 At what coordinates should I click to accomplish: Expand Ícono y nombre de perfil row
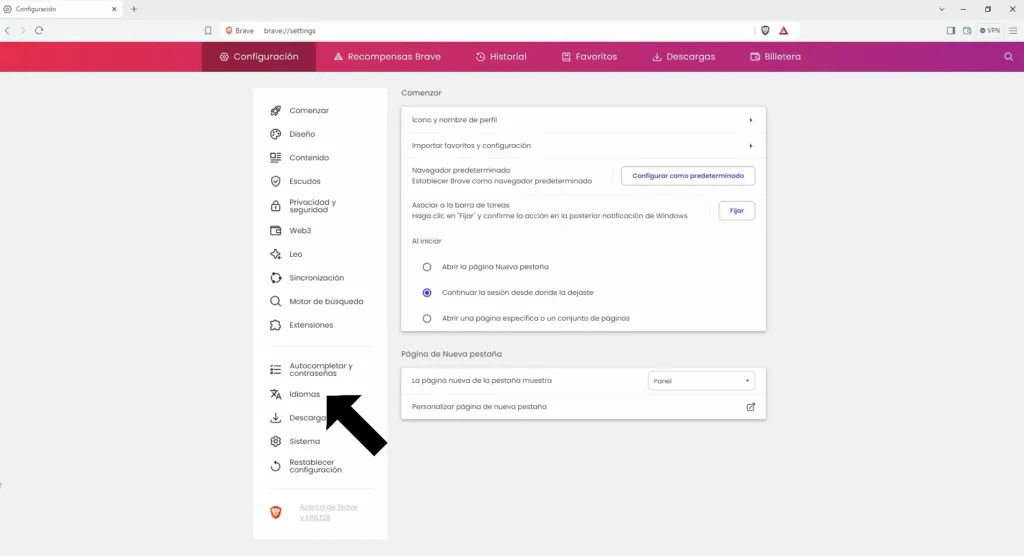(583, 120)
